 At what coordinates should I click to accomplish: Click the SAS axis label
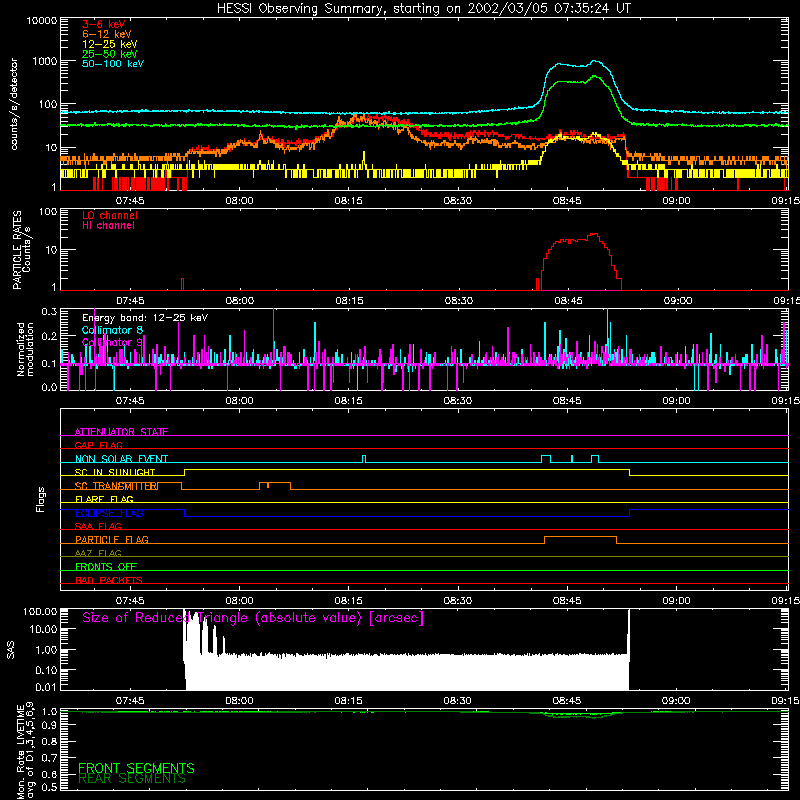coord(11,650)
